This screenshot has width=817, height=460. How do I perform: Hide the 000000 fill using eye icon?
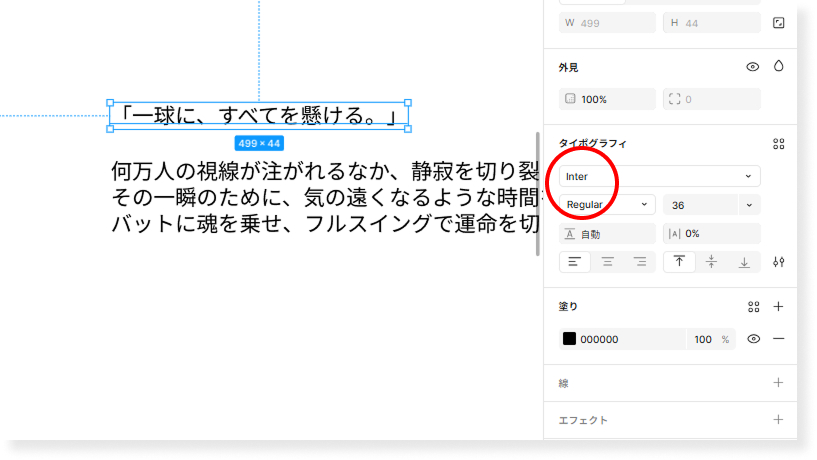tap(753, 339)
